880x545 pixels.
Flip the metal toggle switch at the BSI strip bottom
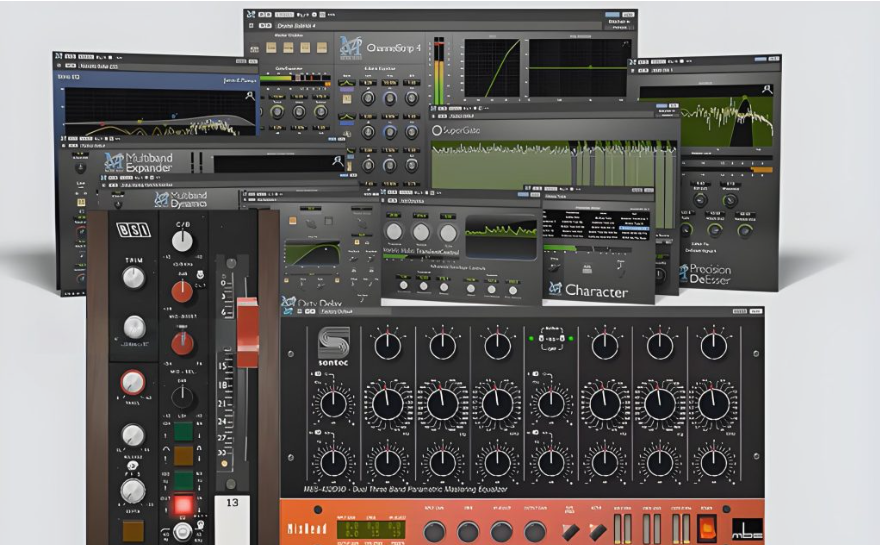[181, 530]
